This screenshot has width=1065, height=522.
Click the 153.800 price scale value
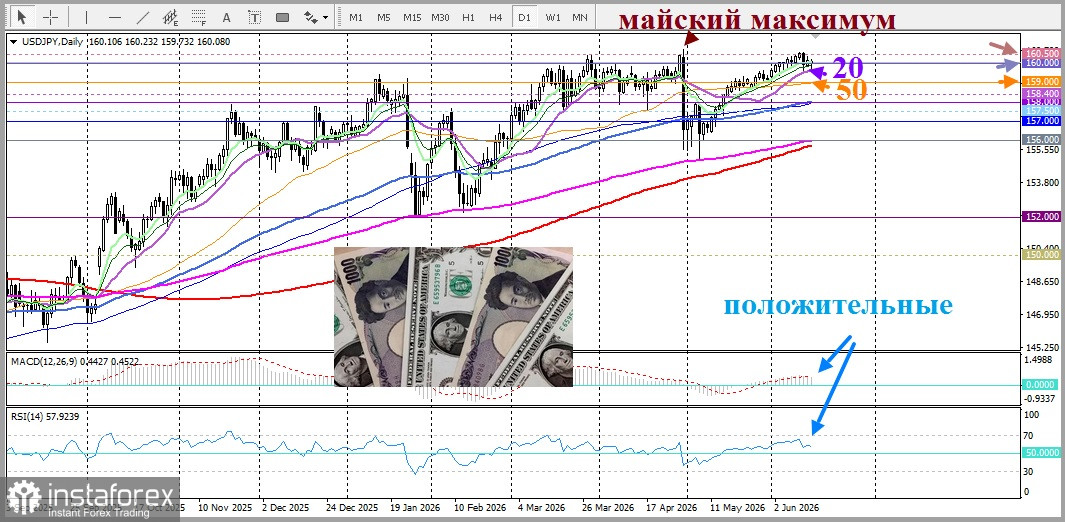click(x=1042, y=183)
